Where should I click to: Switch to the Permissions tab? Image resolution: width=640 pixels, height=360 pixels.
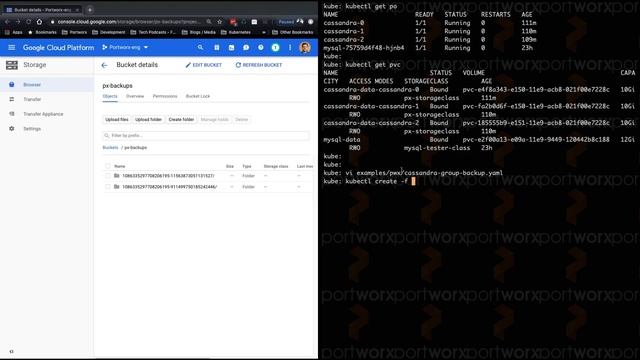pos(165,96)
